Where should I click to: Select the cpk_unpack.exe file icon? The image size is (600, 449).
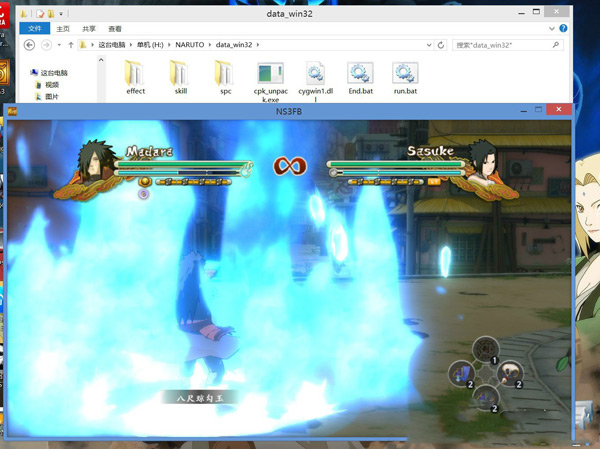tap(270, 73)
